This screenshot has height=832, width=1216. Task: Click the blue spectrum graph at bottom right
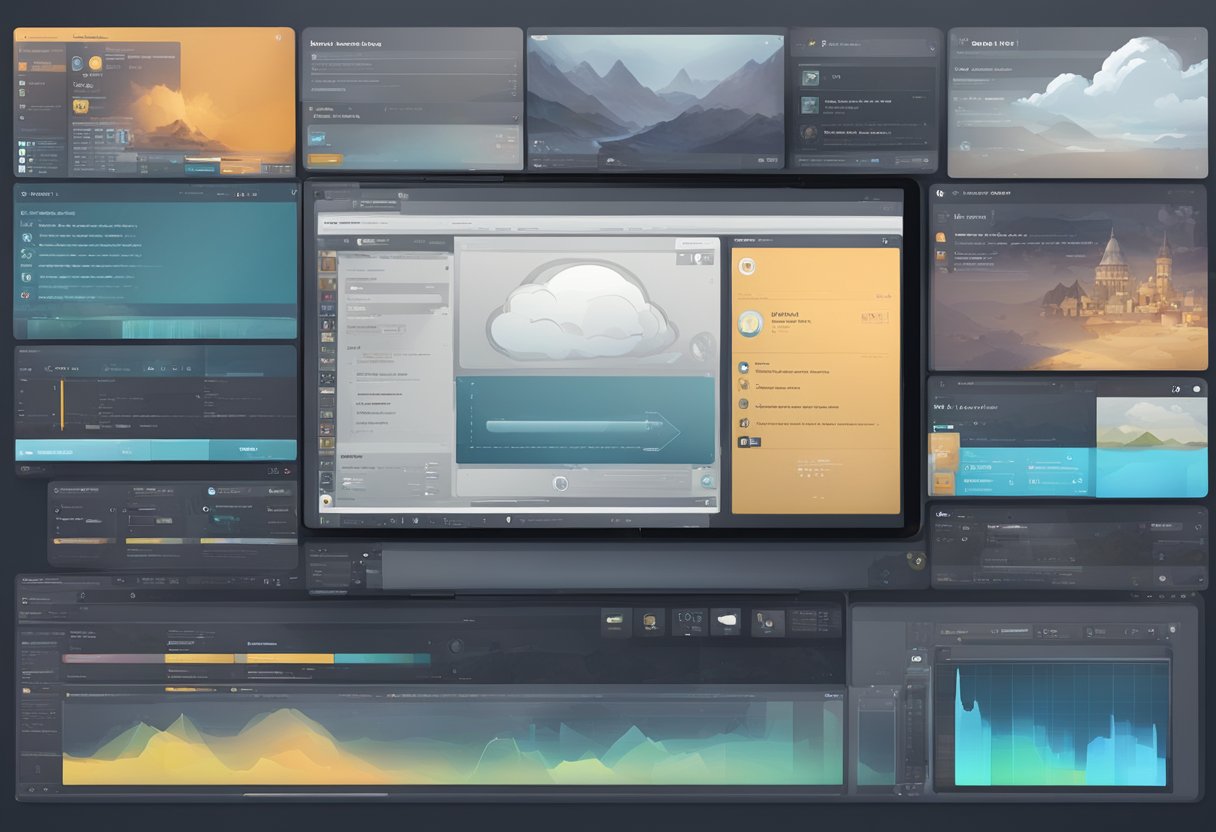[1060, 720]
